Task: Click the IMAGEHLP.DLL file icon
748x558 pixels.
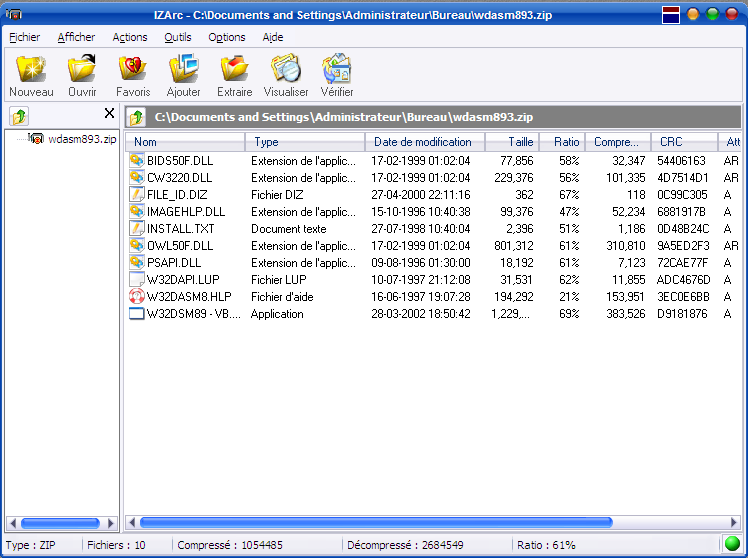Action: click(x=136, y=212)
